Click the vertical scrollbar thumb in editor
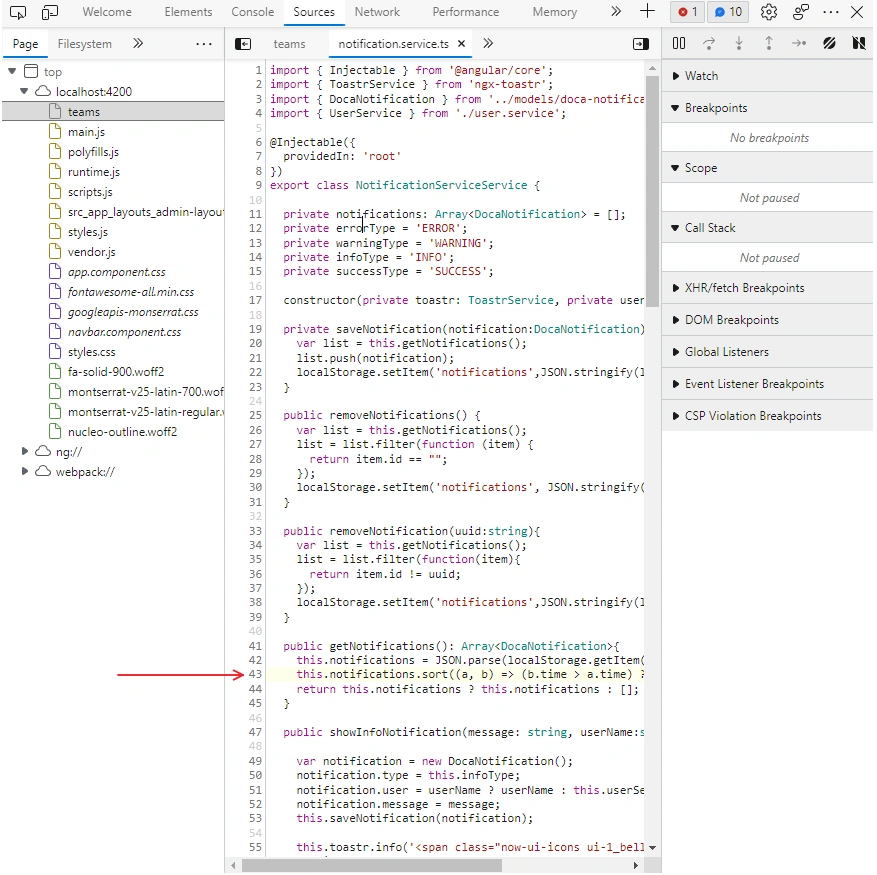Screen dimensions: 877x875 click(x=652, y=189)
